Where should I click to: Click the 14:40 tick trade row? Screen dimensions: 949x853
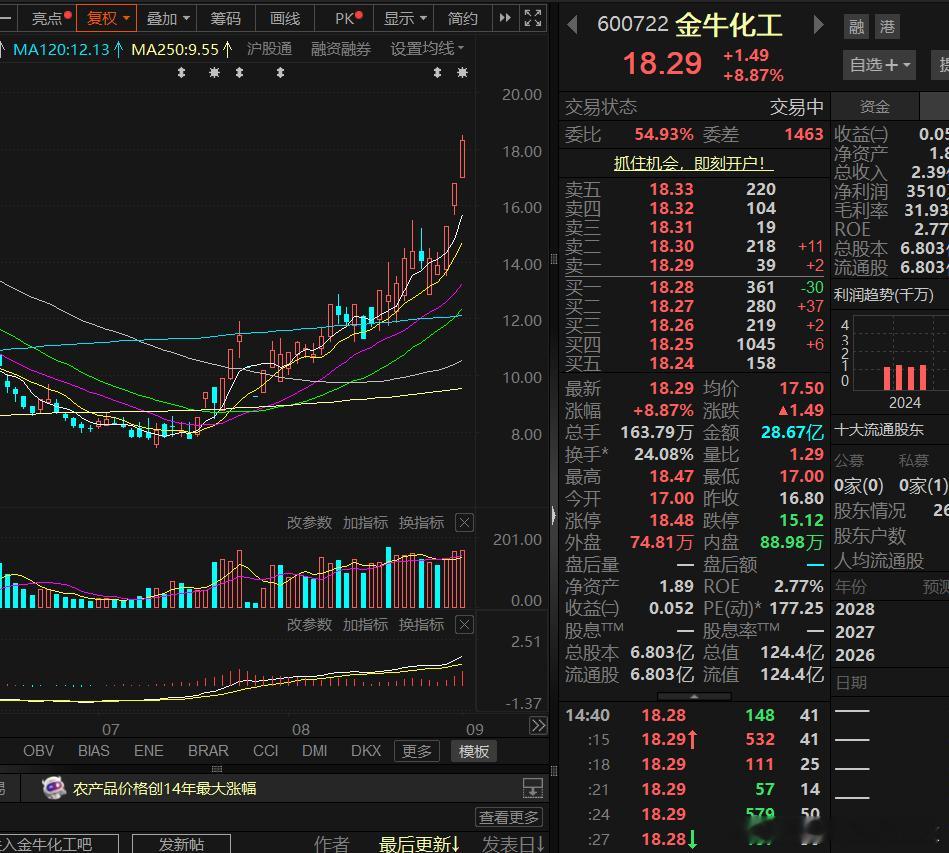[x=692, y=715]
